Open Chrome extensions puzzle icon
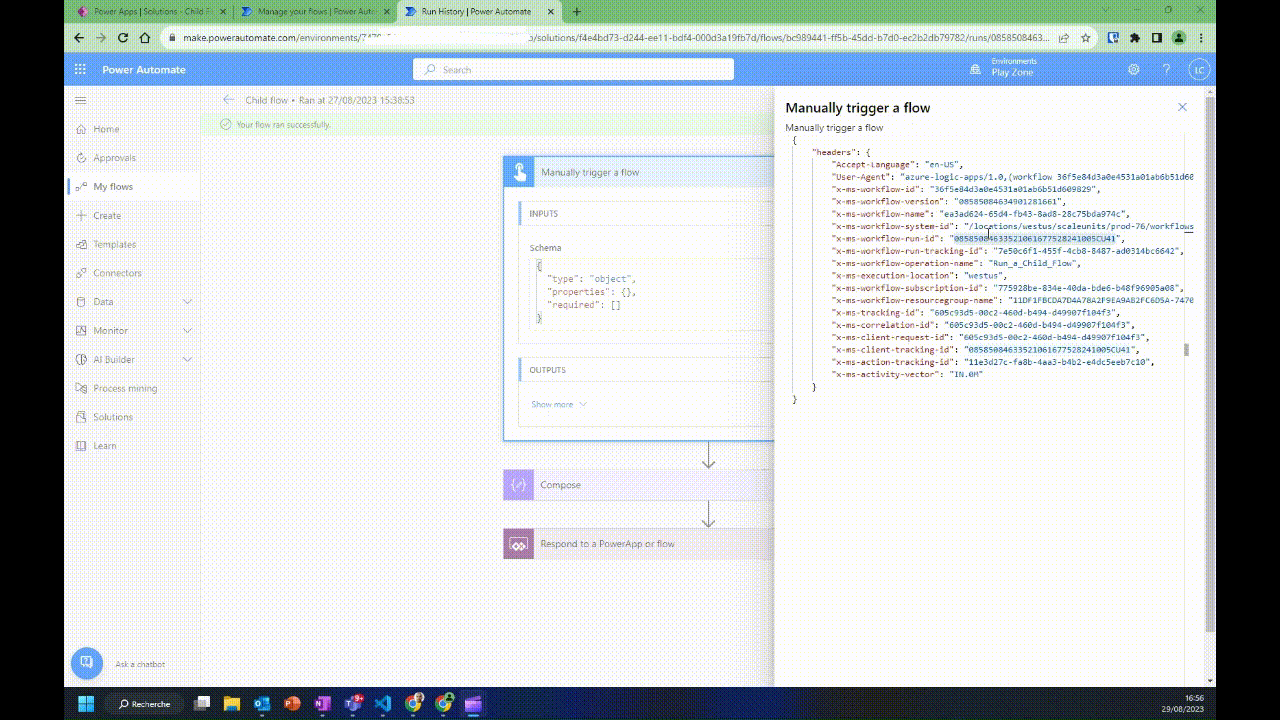This screenshot has width=1280, height=720. pos(1134,38)
